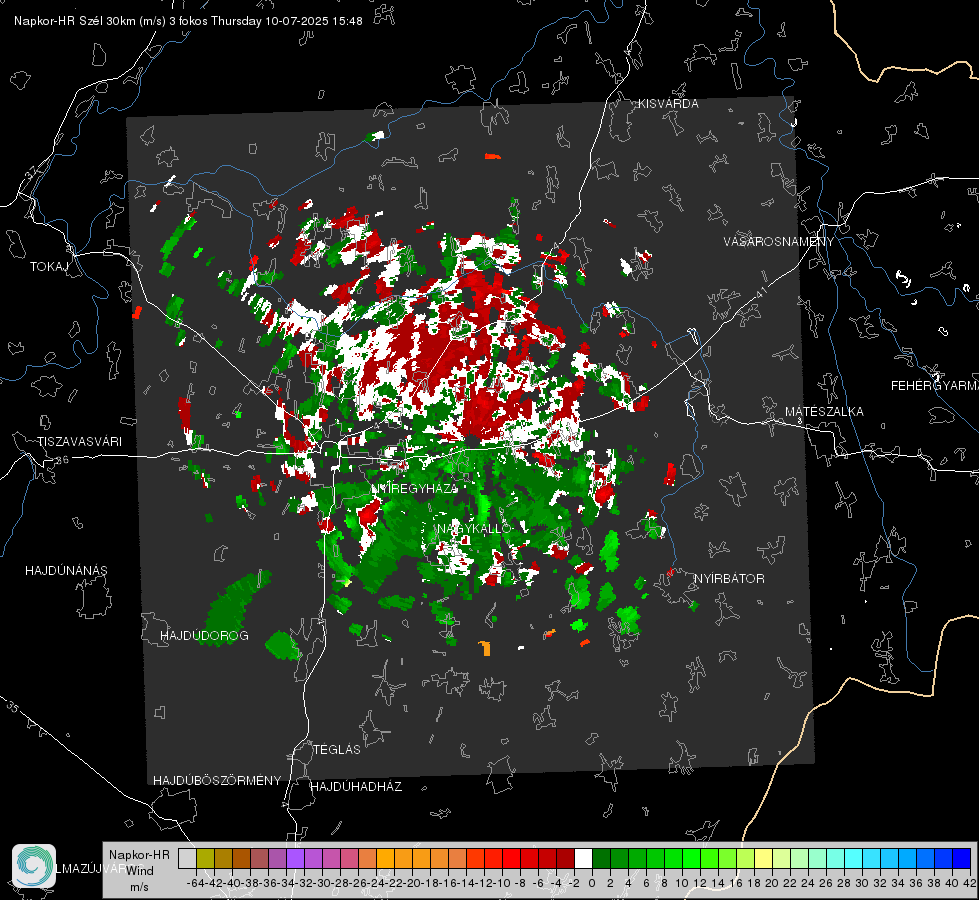Pick the white swatch in the legend

click(583, 858)
